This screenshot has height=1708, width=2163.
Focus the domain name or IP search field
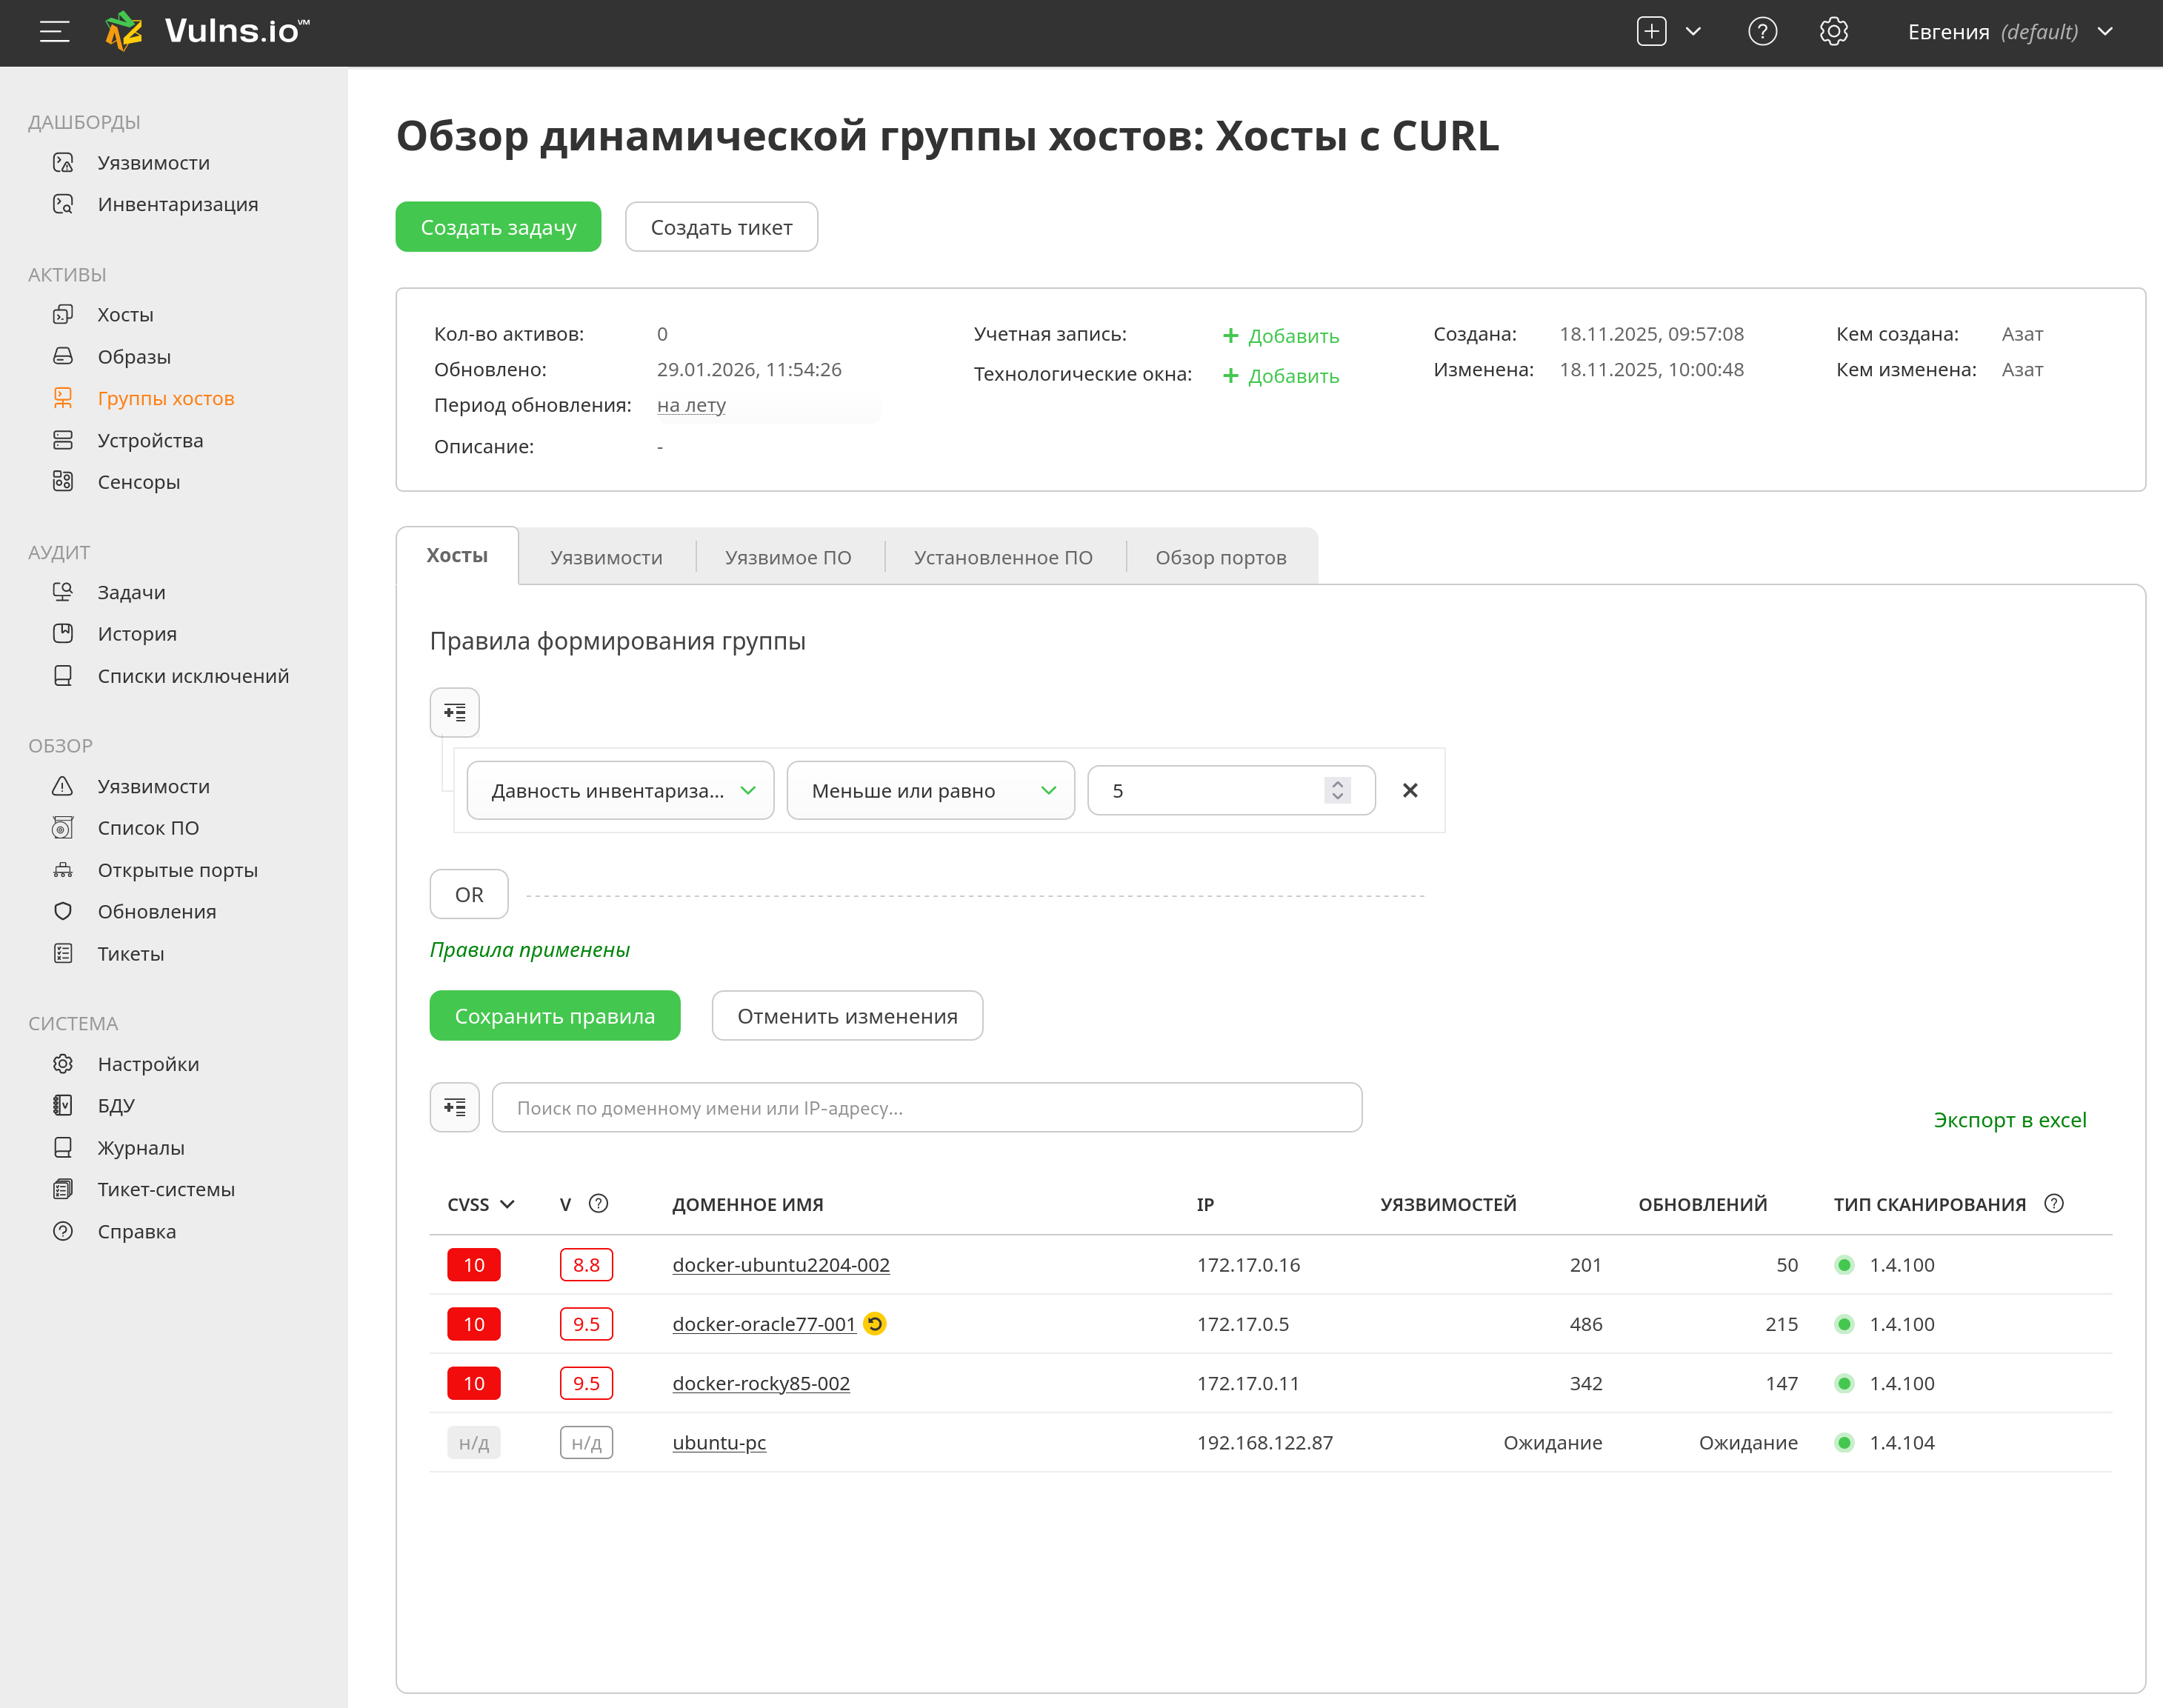point(926,1107)
